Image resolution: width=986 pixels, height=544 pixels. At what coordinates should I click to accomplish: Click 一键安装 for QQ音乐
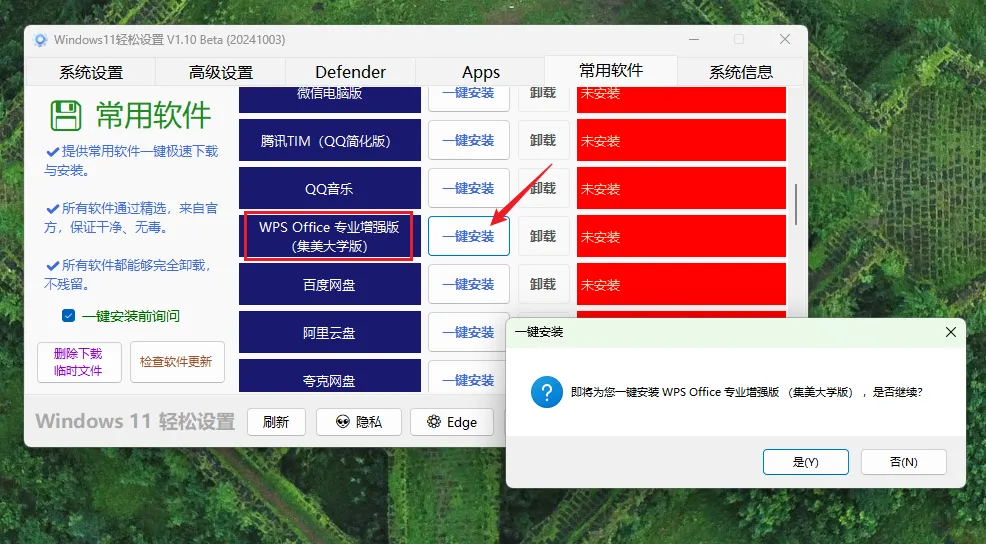coord(468,188)
